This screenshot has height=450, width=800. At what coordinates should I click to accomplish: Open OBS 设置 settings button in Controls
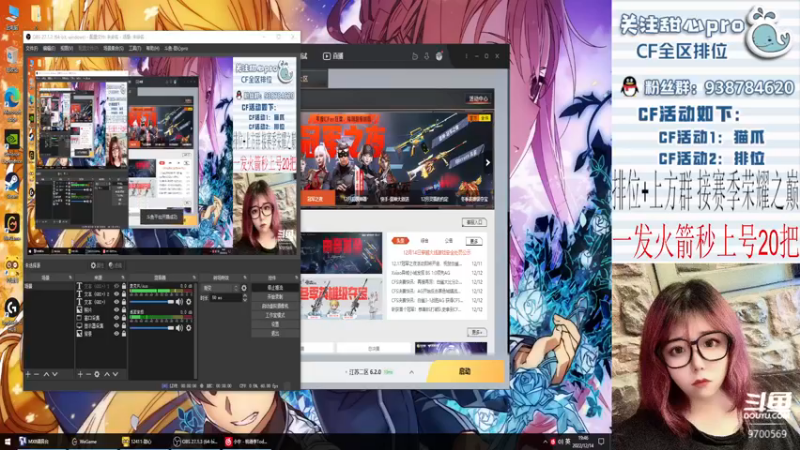pyautogui.click(x=275, y=324)
